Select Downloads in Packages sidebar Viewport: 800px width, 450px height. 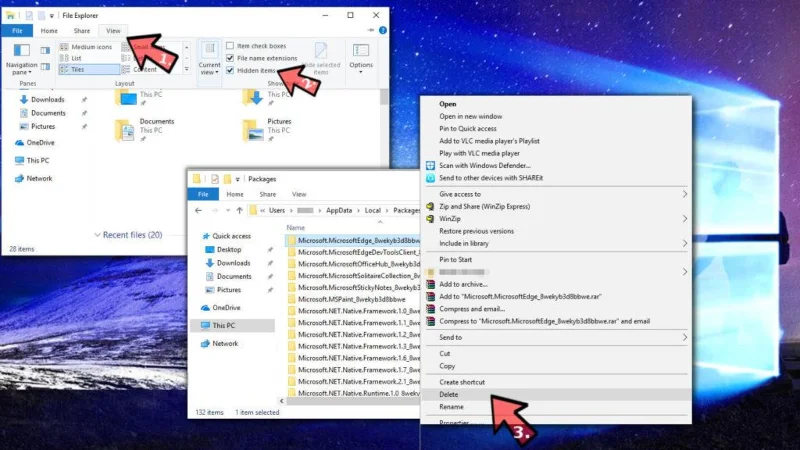click(228, 263)
